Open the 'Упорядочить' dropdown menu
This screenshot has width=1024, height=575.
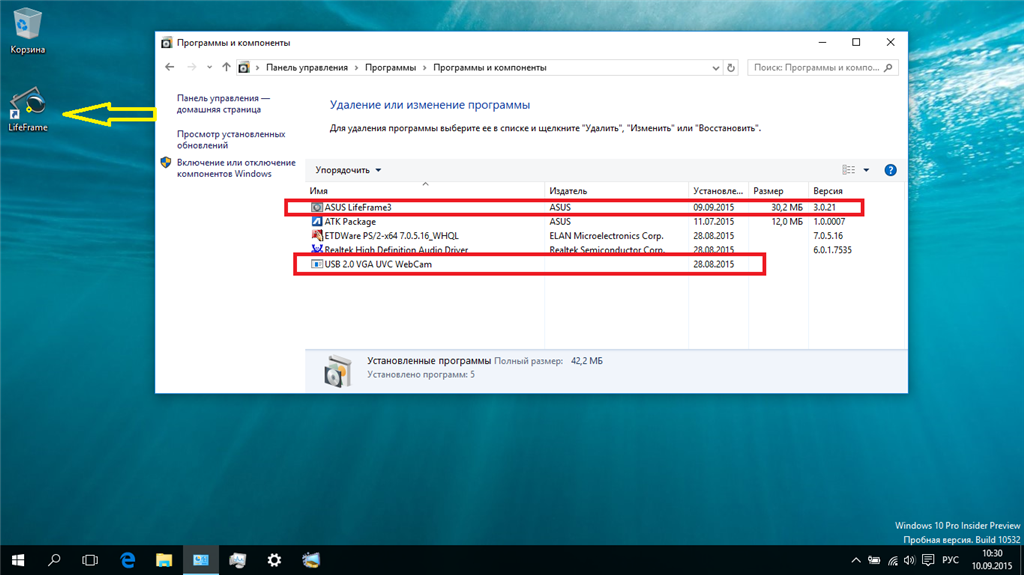pyautogui.click(x=348, y=170)
